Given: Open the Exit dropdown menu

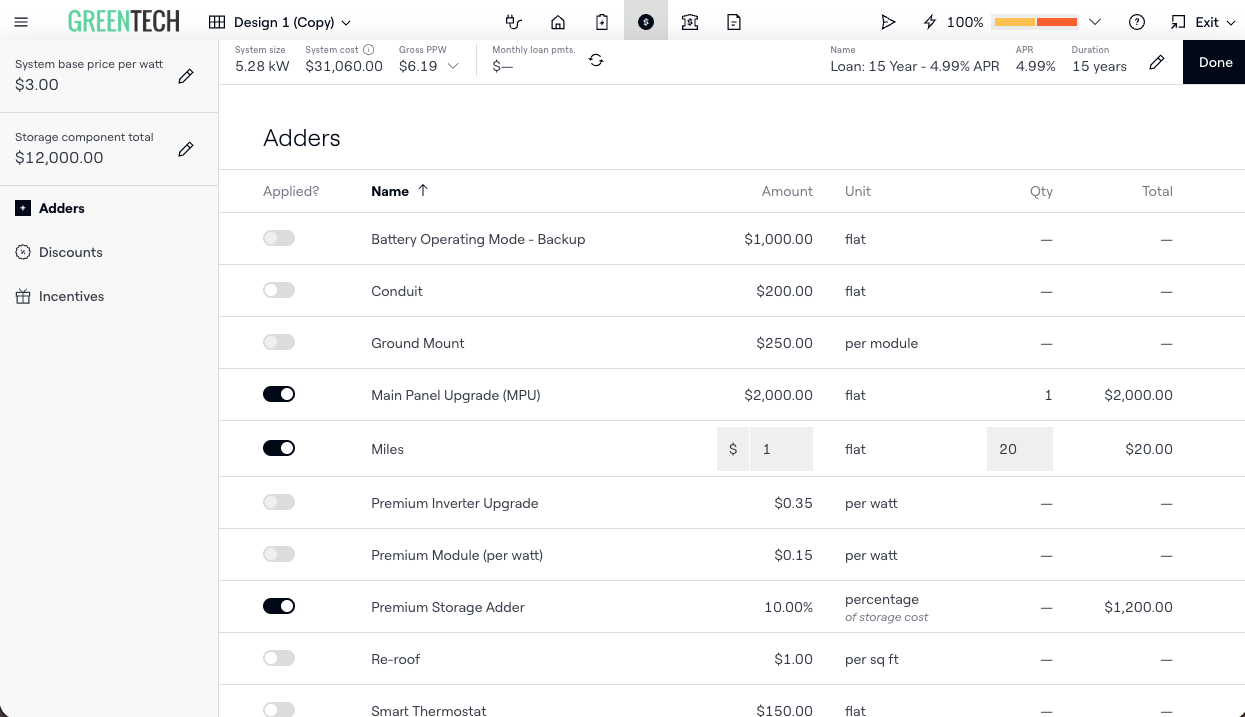Looking at the screenshot, I should 1203,22.
